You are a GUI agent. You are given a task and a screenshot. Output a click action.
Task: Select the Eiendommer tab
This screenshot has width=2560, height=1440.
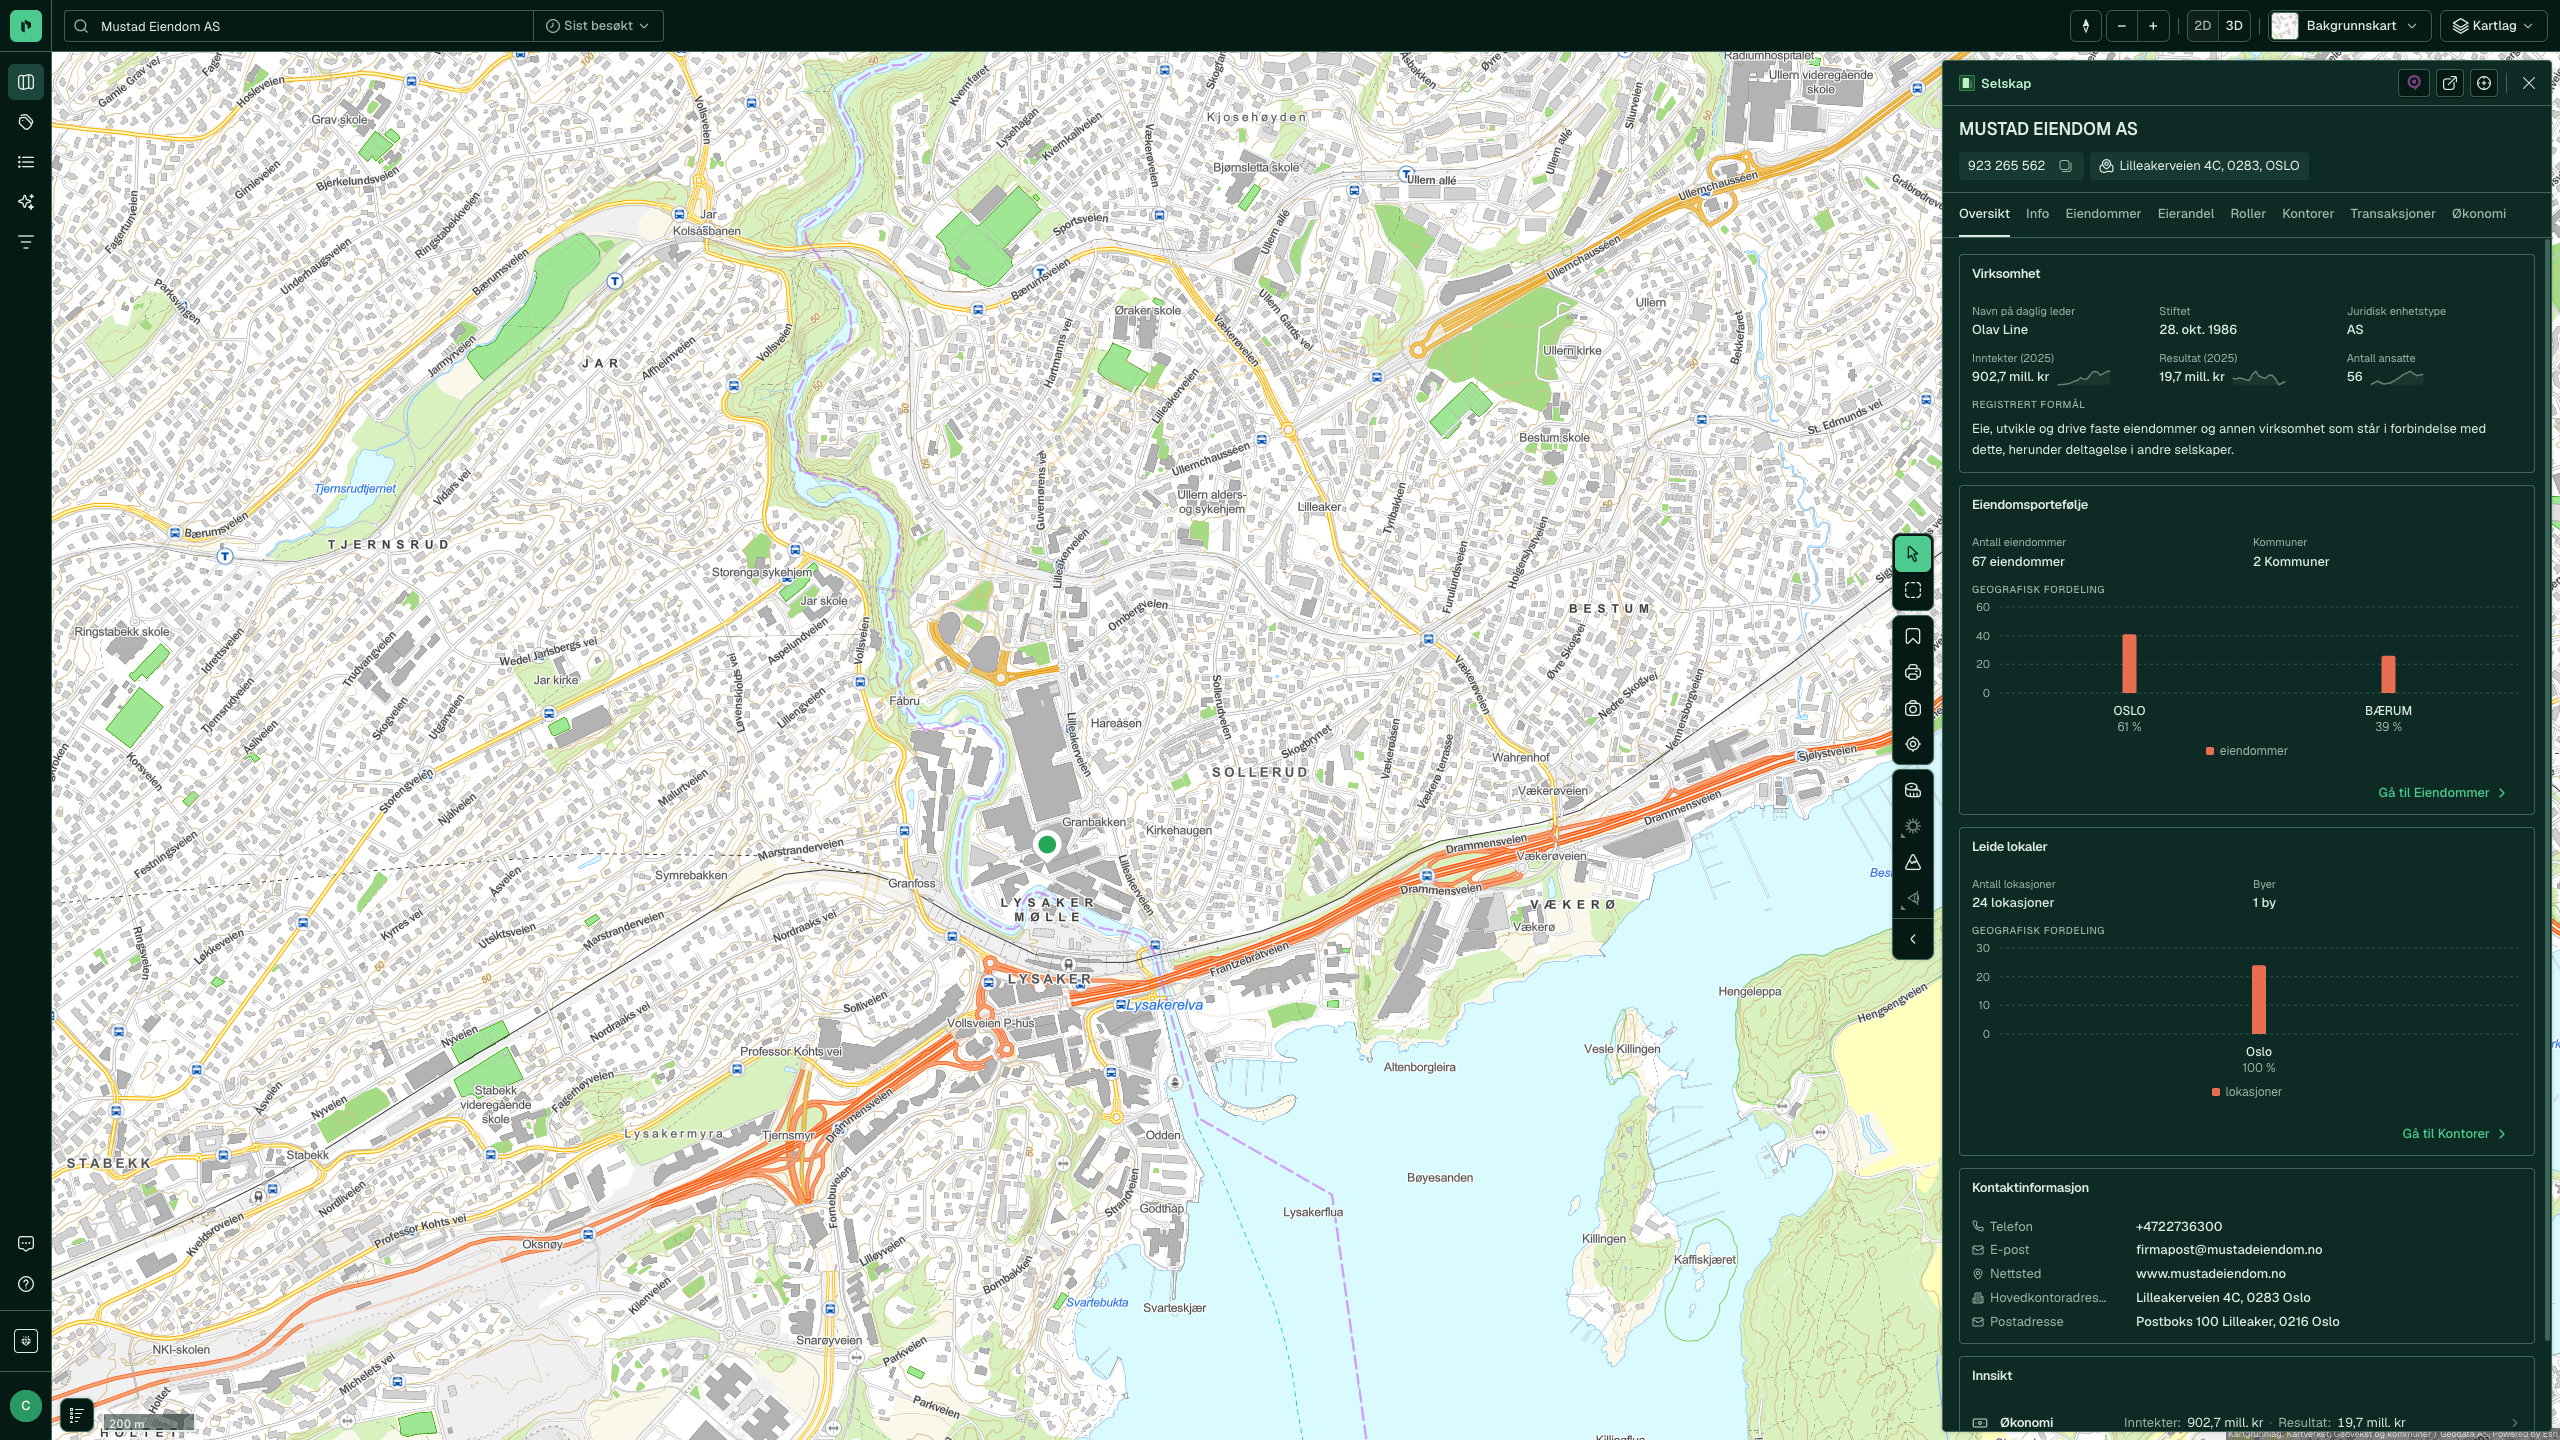(x=2103, y=214)
